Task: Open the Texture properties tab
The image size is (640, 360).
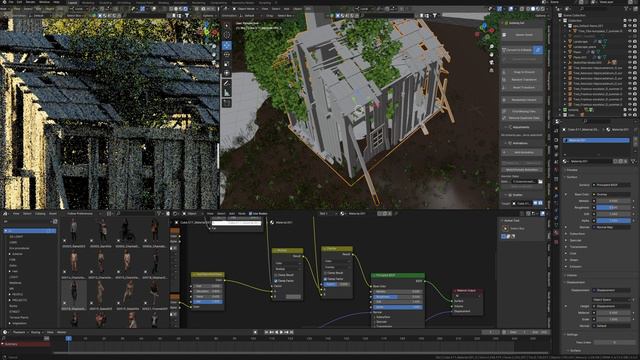Action: [x=556, y=241]
